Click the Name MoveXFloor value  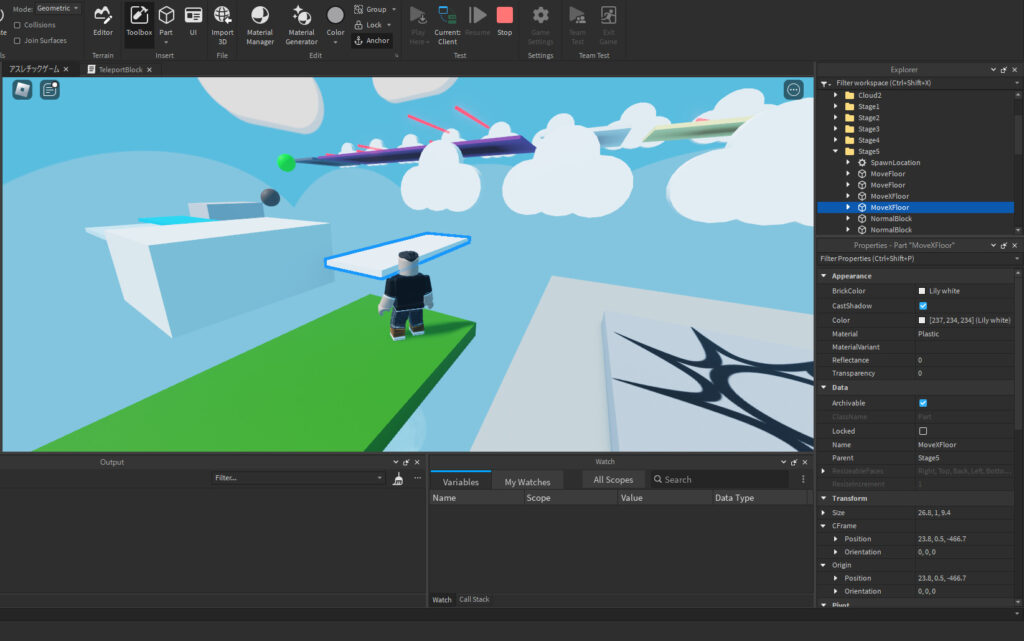937,445
